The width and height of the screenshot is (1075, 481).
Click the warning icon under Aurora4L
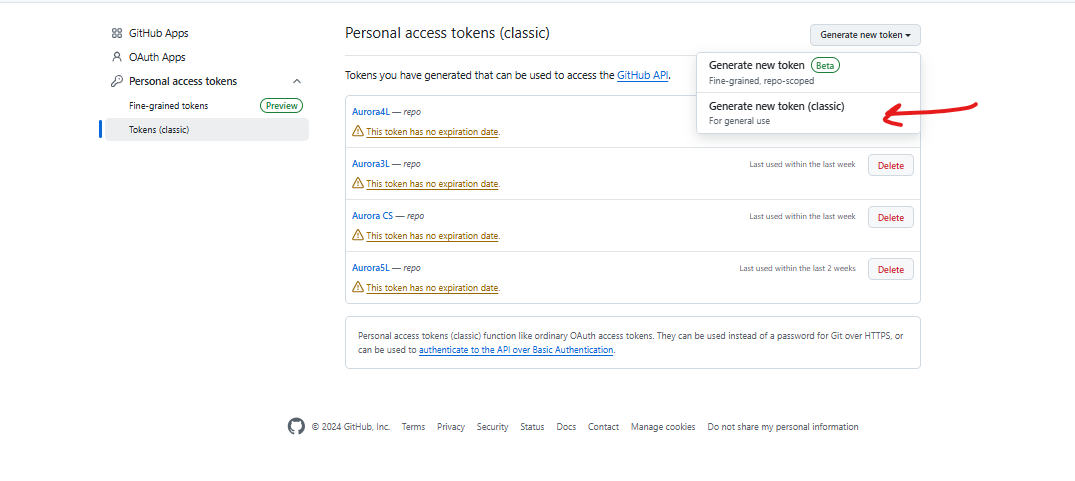coord(358,131)
